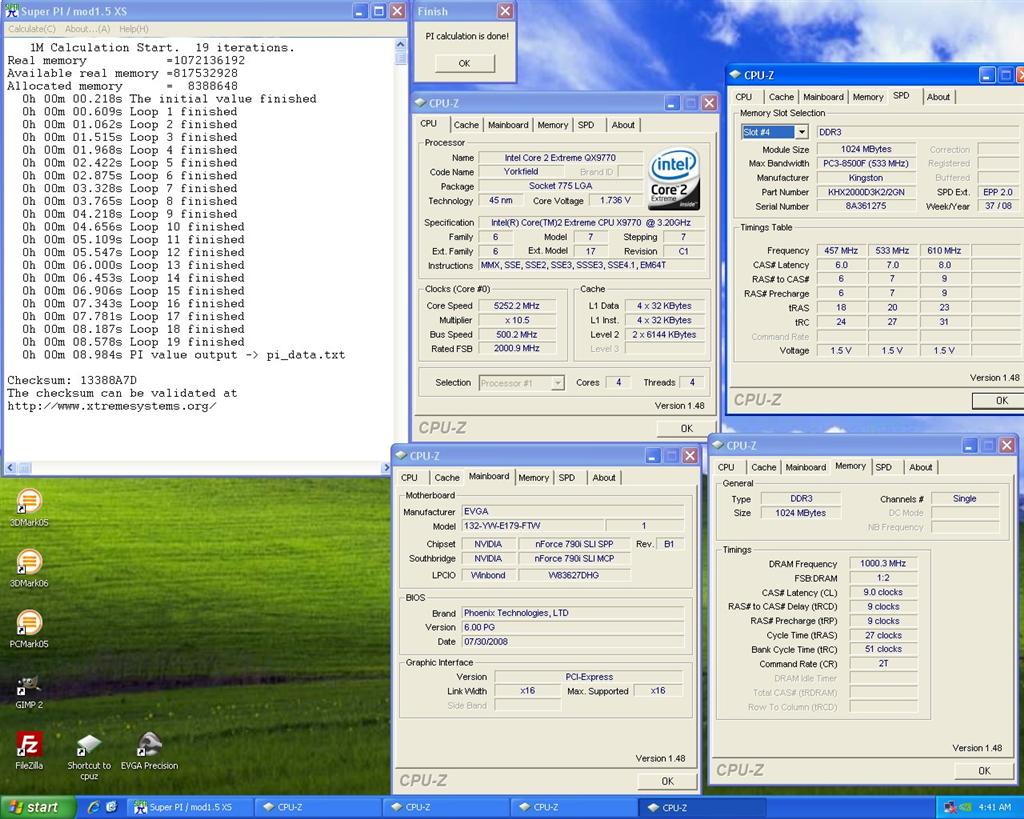Screen dimensions: 1024x819
Task: Open the EVGA Precision desktop icon
Action: [149, 750]
